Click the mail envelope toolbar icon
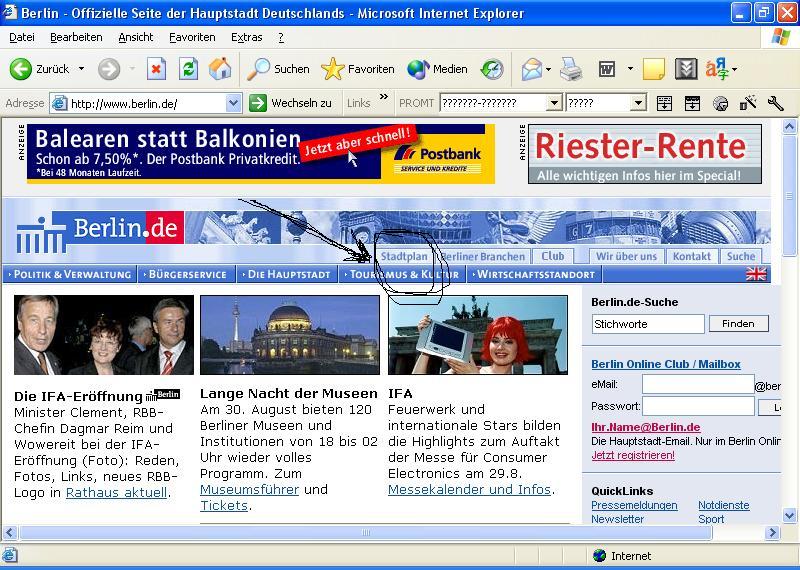Viewport: 800px width, 570px height. [531, 69]
